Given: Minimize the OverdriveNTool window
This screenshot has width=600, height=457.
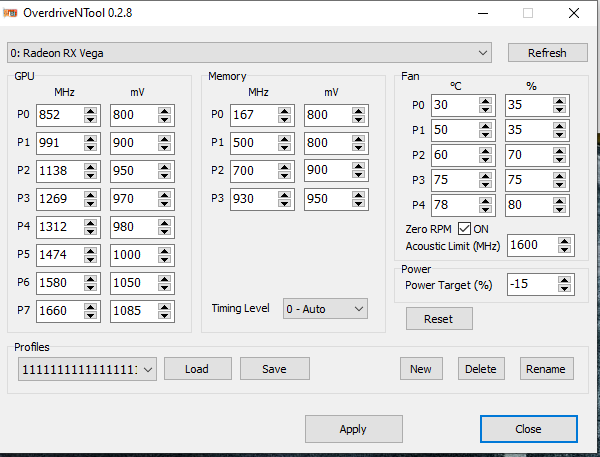Looking at the screenshot, I should click(483, 13).
